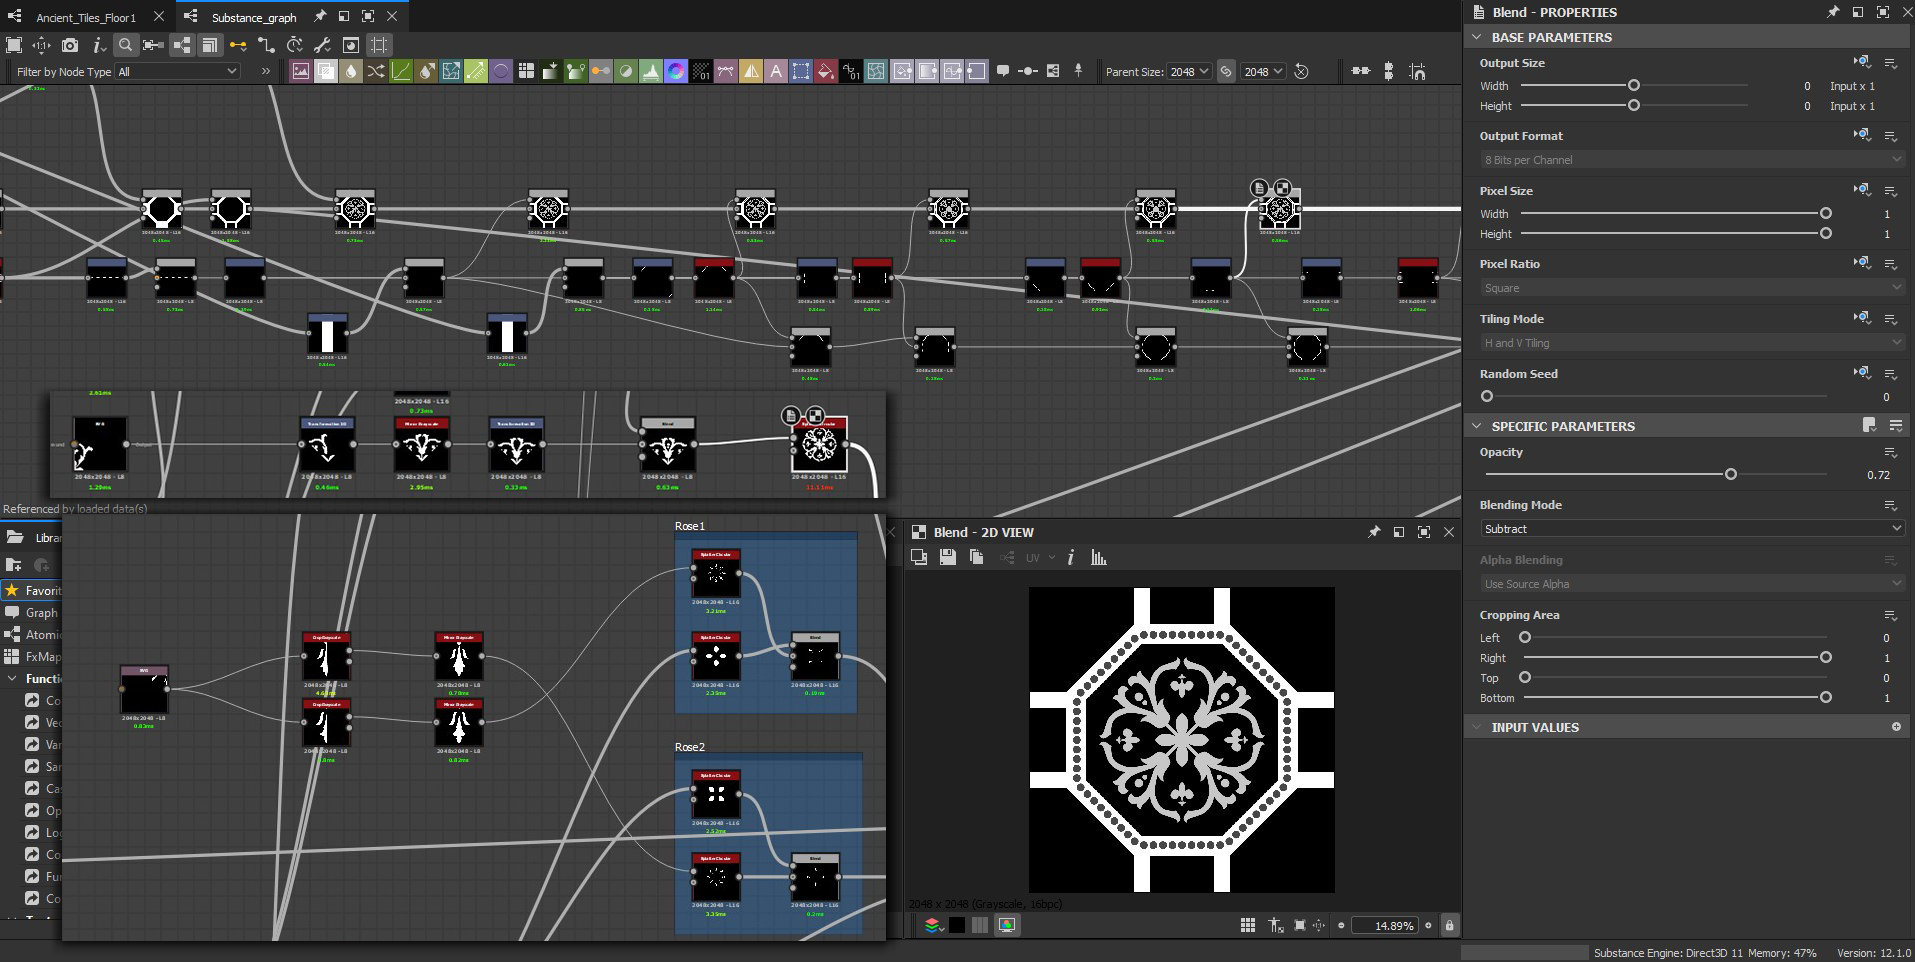Image resolution: width=1915 pixels, height=962 pixels.
Task: Pin the Blend Properties panel
Action: tap(1833, 12)
